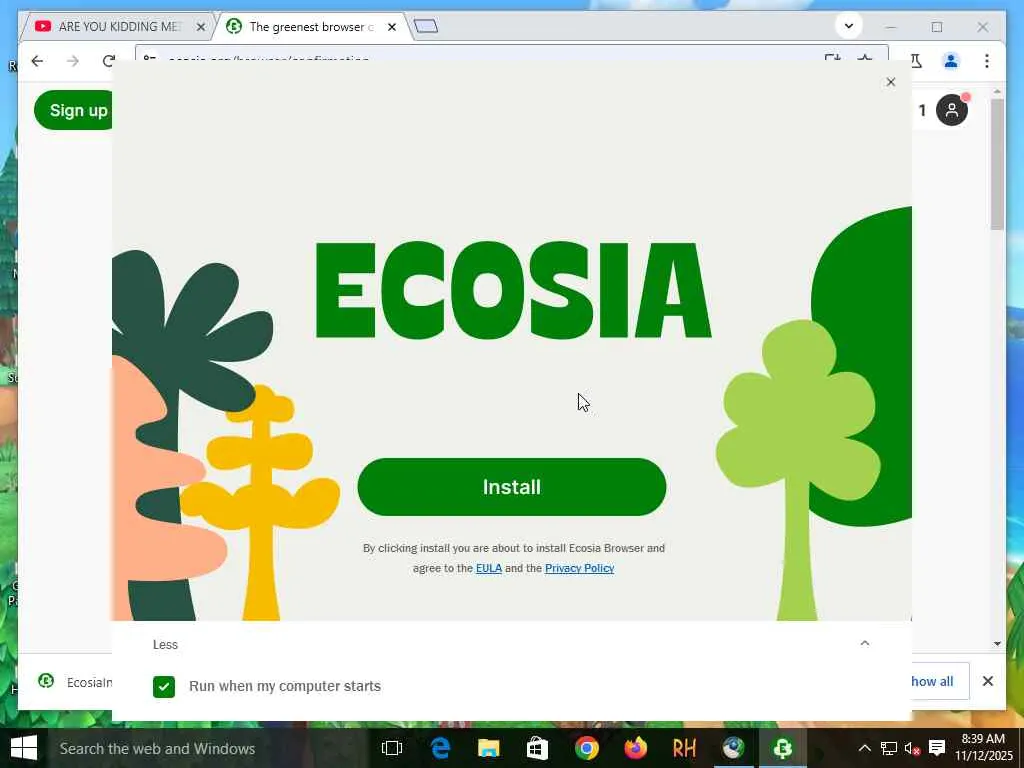Switch to ARE YOU KIDDING ME tab

(x=119, y=27)
